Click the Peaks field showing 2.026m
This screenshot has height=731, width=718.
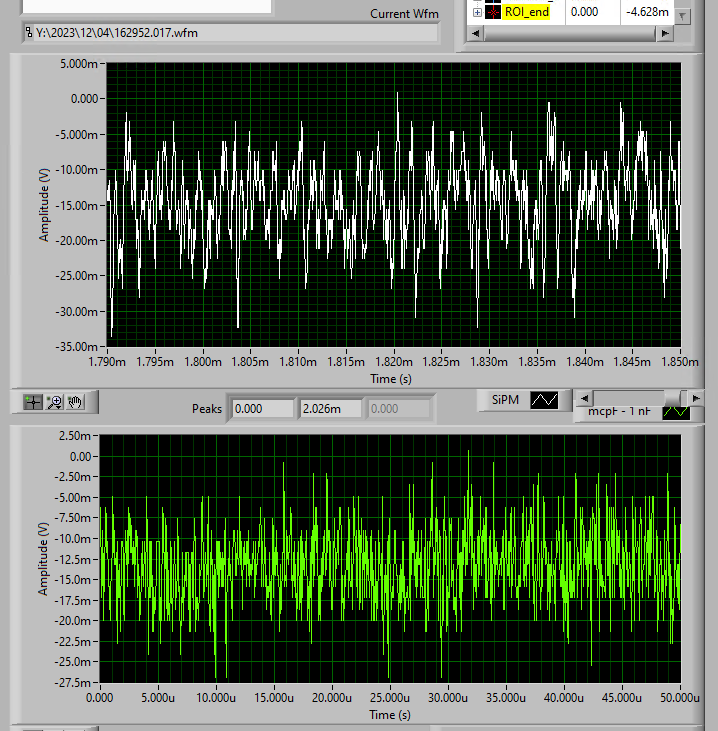331,409
